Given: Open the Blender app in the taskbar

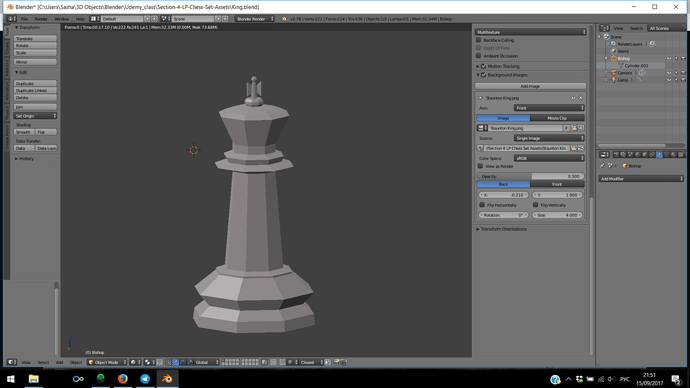Looking at the screenshot, I should pyautogui.click(x=167, y=378).
